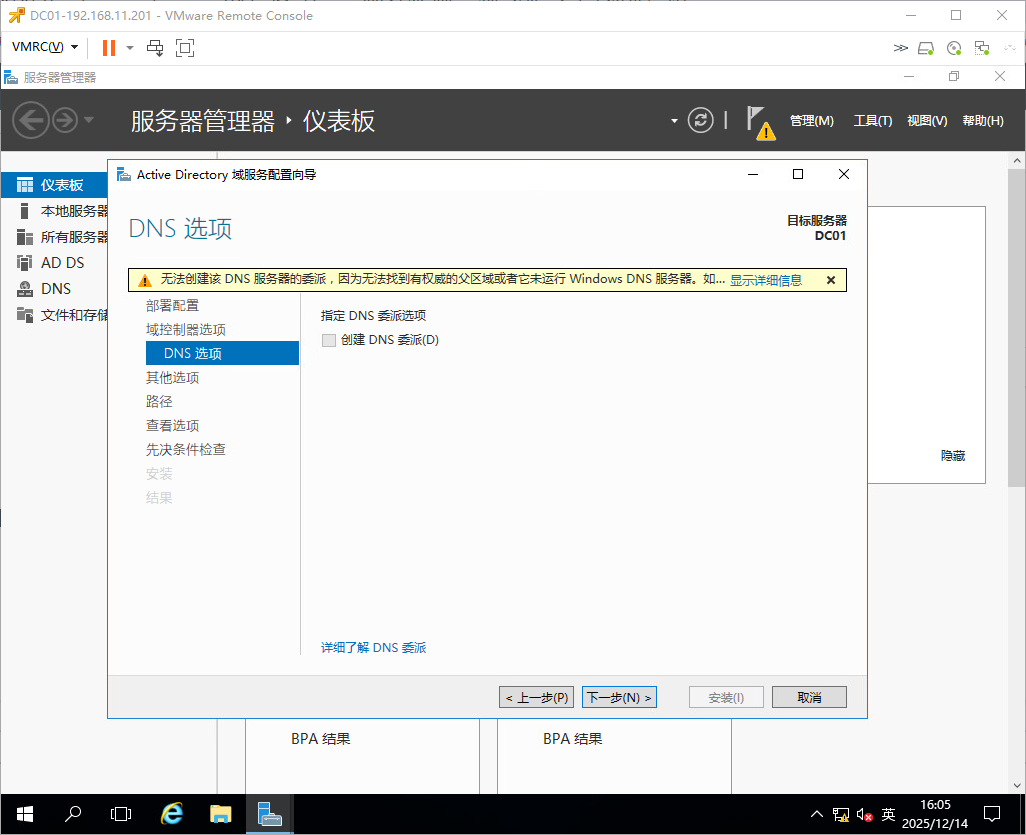Go back in Server Manager navigation
The width and height of the screenshot is (1026, 835).
coord(31,120)
